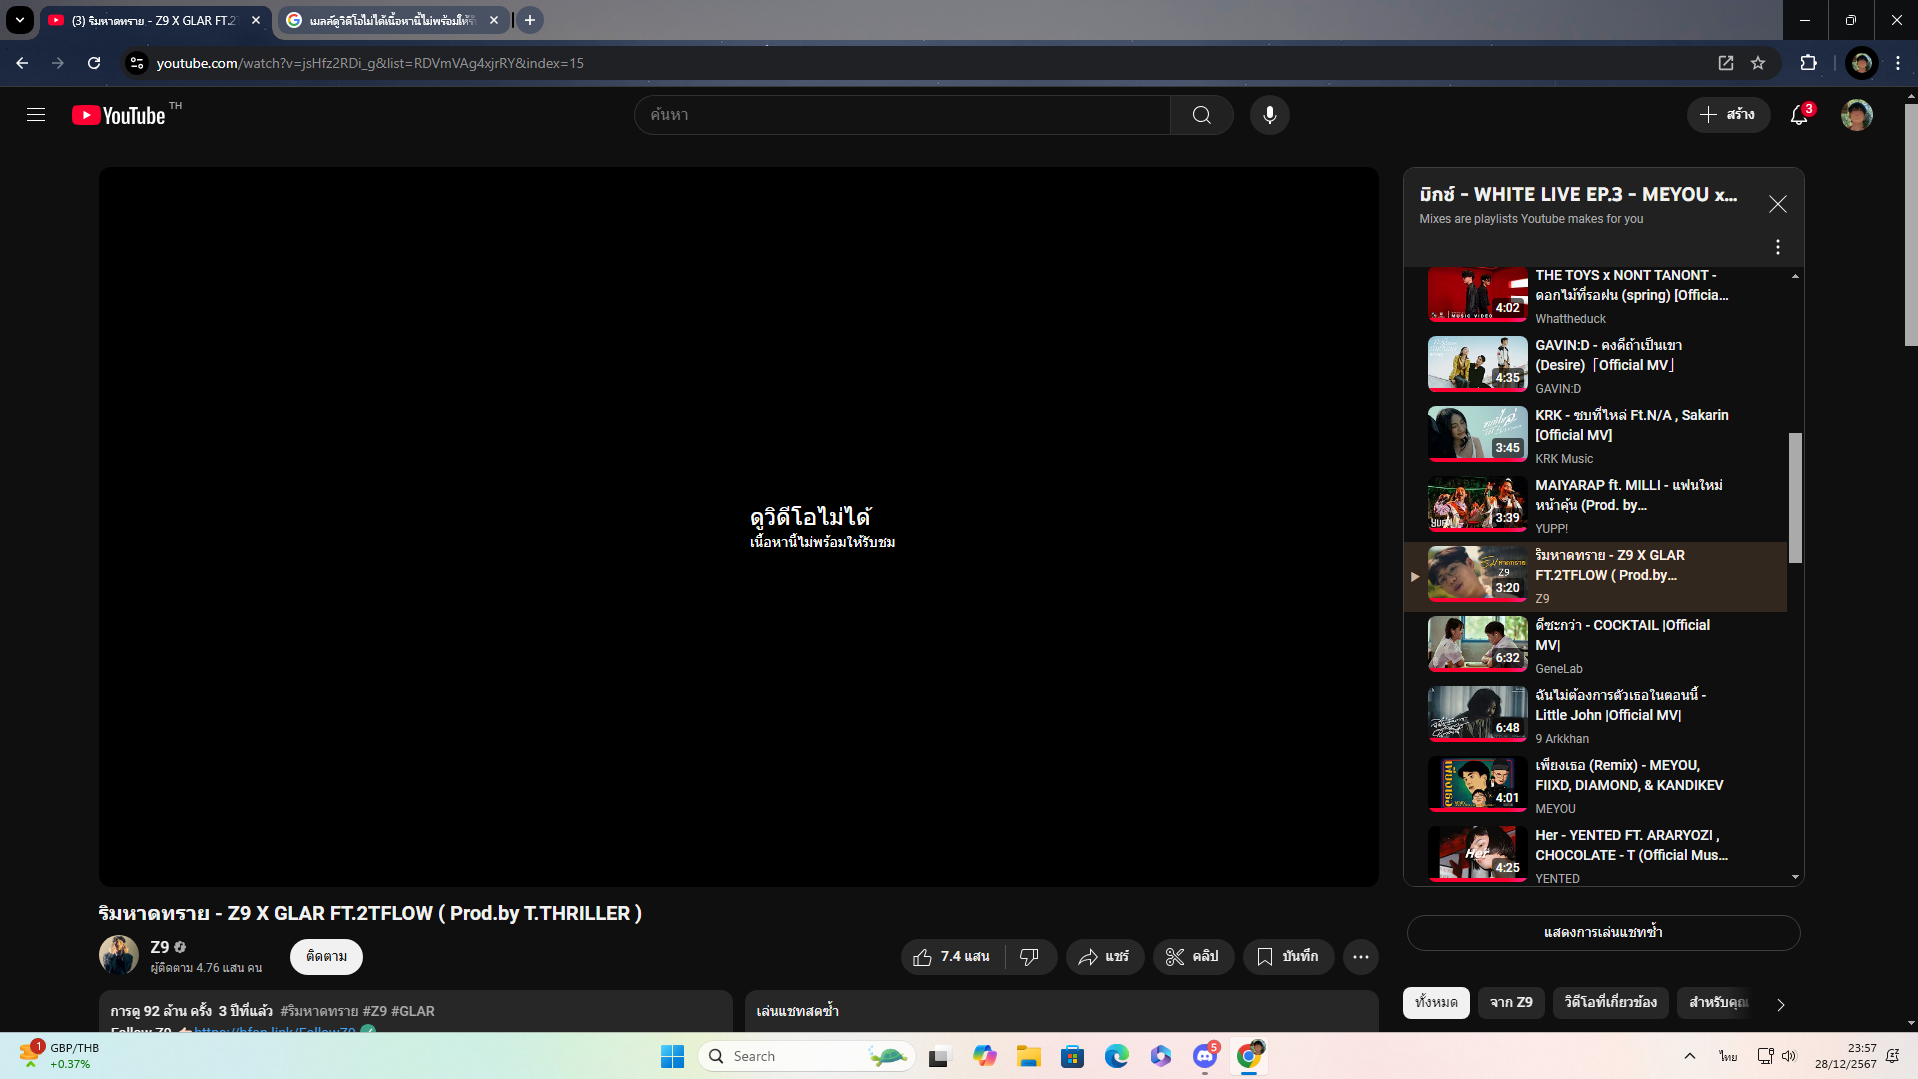Screen dimensions: 1918x1079
Task: Focus the ค้นหา search field
Action: coord(902,115)
